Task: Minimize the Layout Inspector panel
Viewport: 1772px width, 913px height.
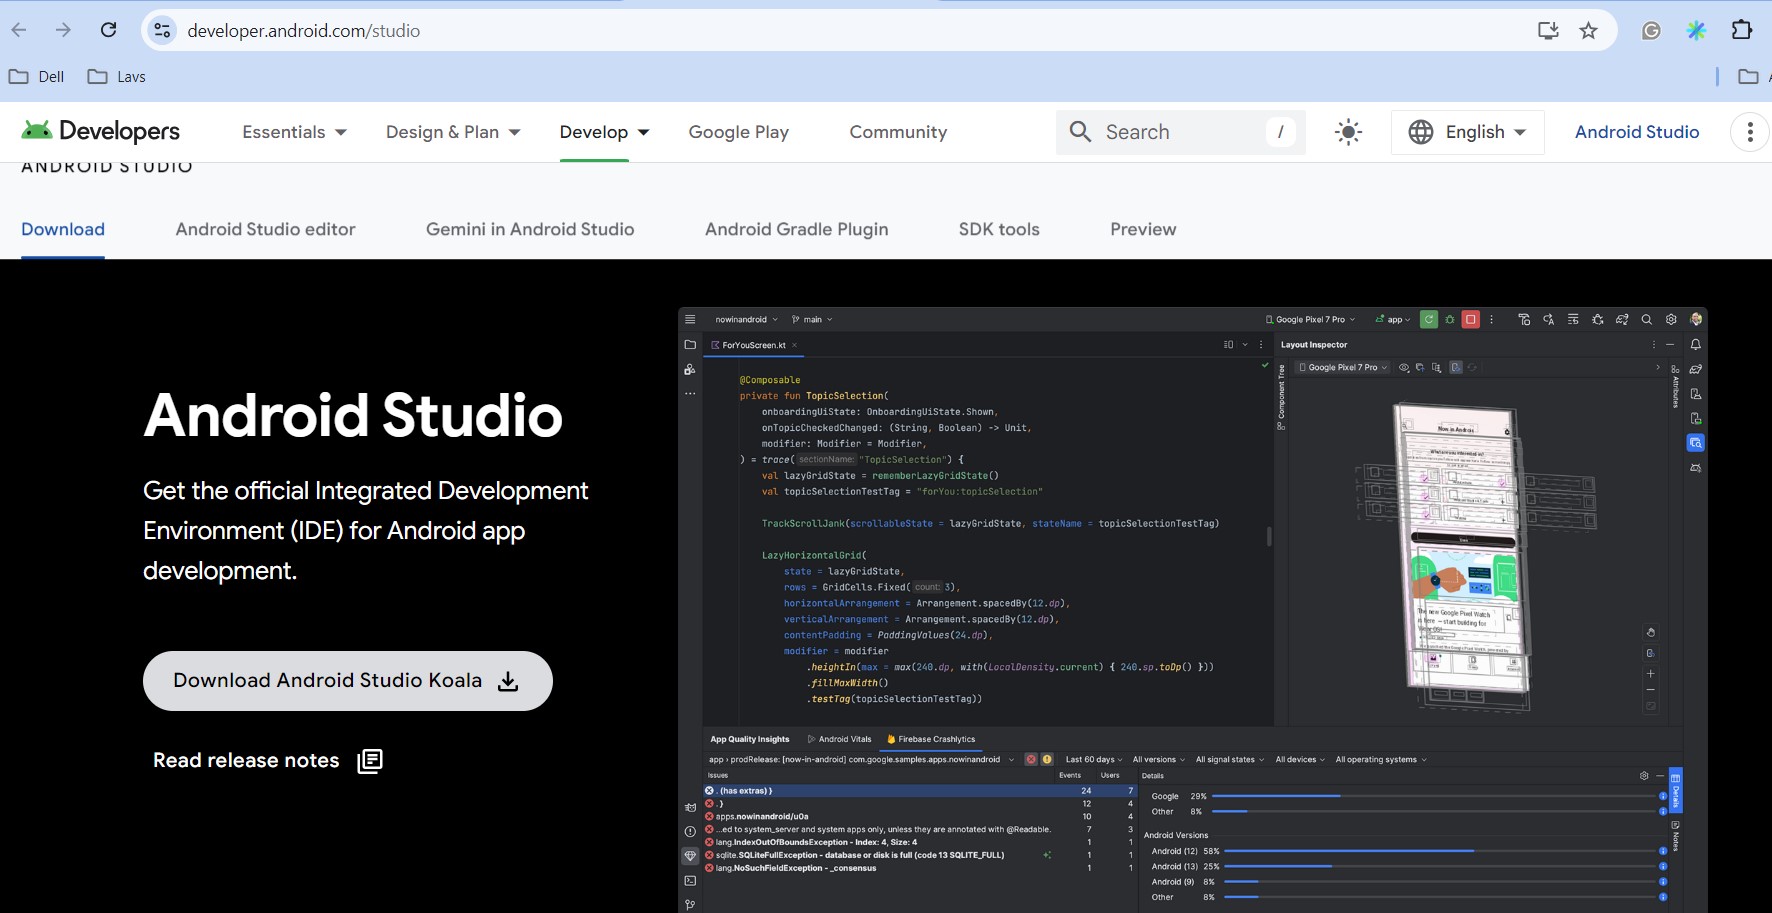Action: pyautogui.click(x=1670, y=345)
